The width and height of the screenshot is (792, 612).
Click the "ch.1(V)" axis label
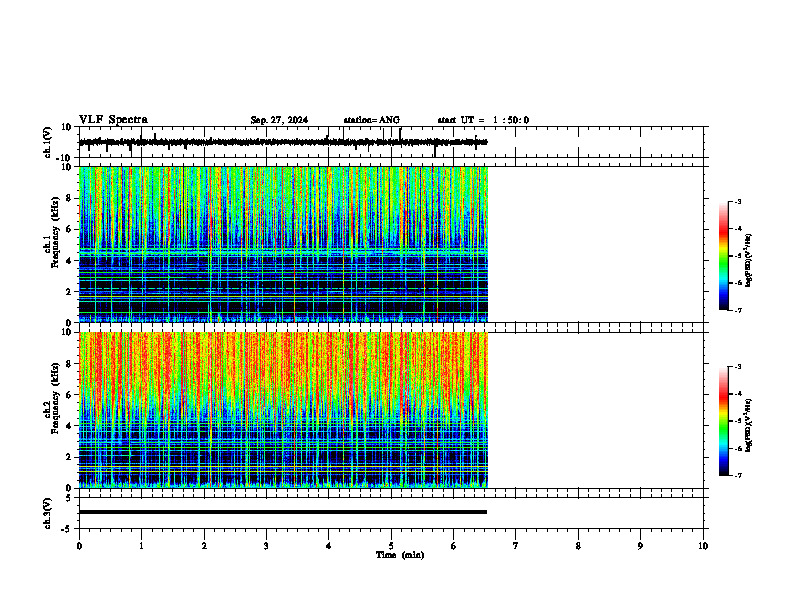47,142
